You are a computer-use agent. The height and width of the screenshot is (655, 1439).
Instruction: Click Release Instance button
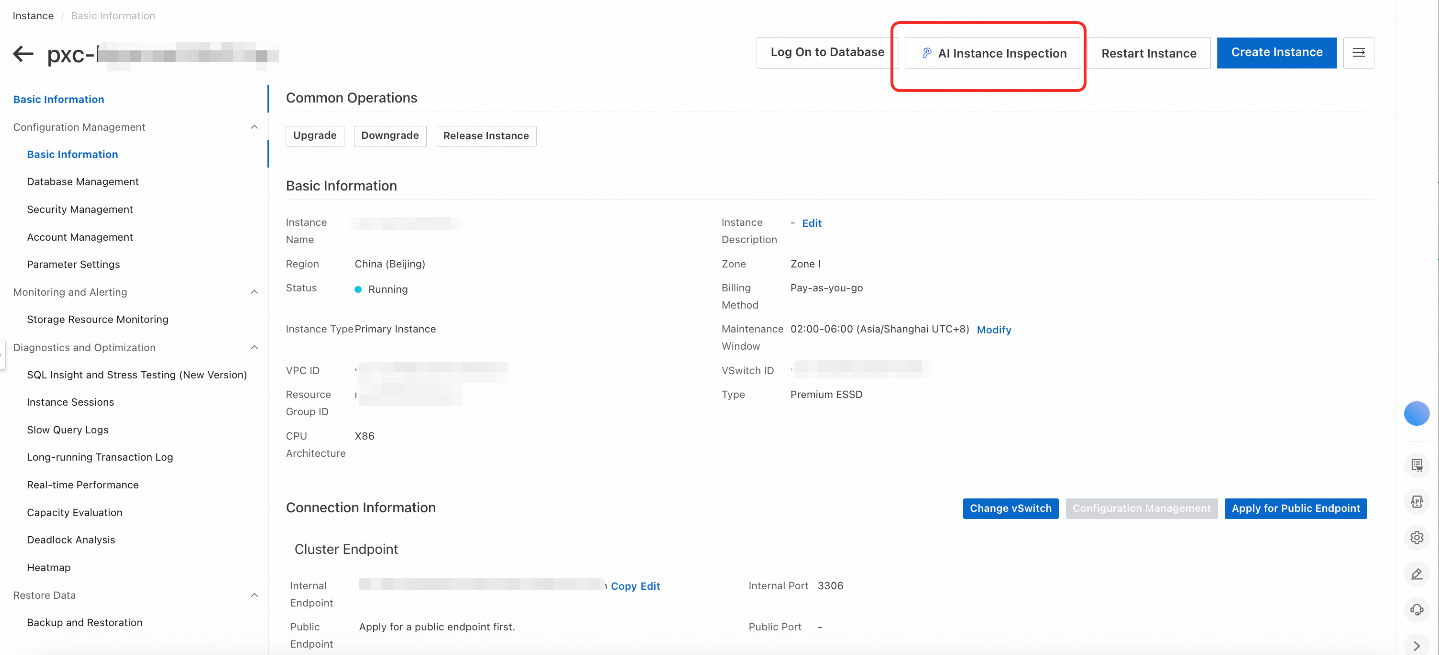486,136
